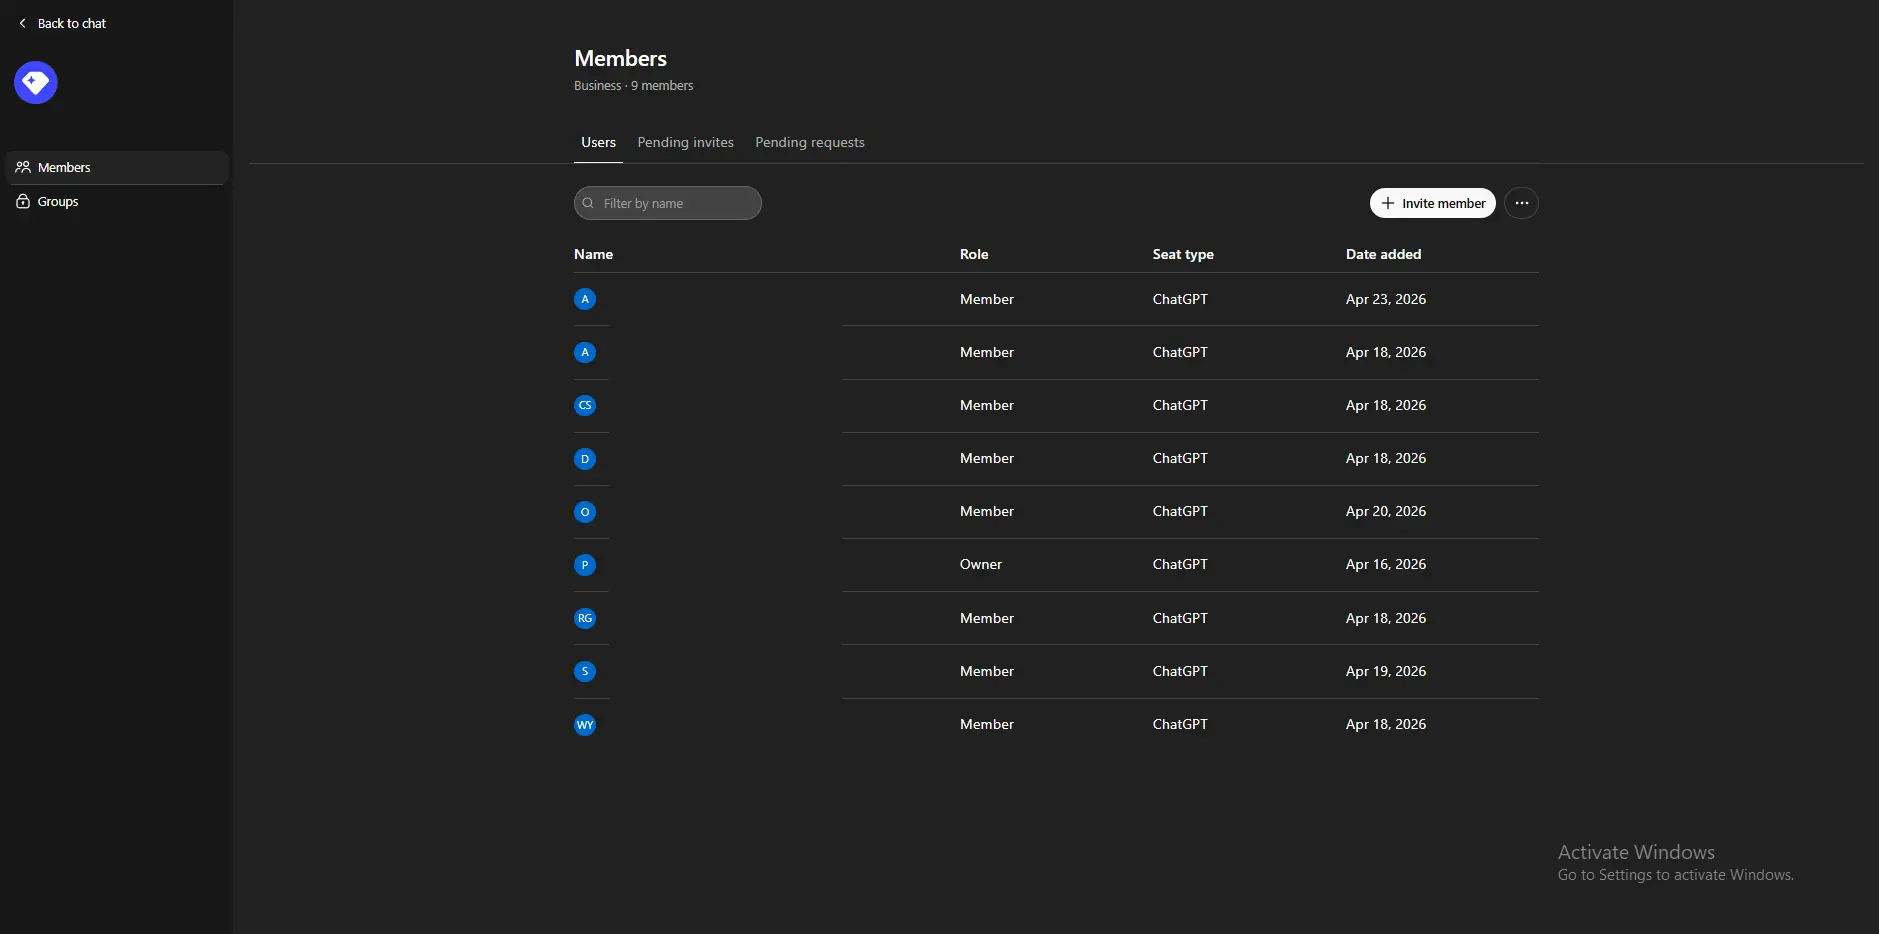
Task: Select the CS avatar icon
Action: click(x=585, y=405)
